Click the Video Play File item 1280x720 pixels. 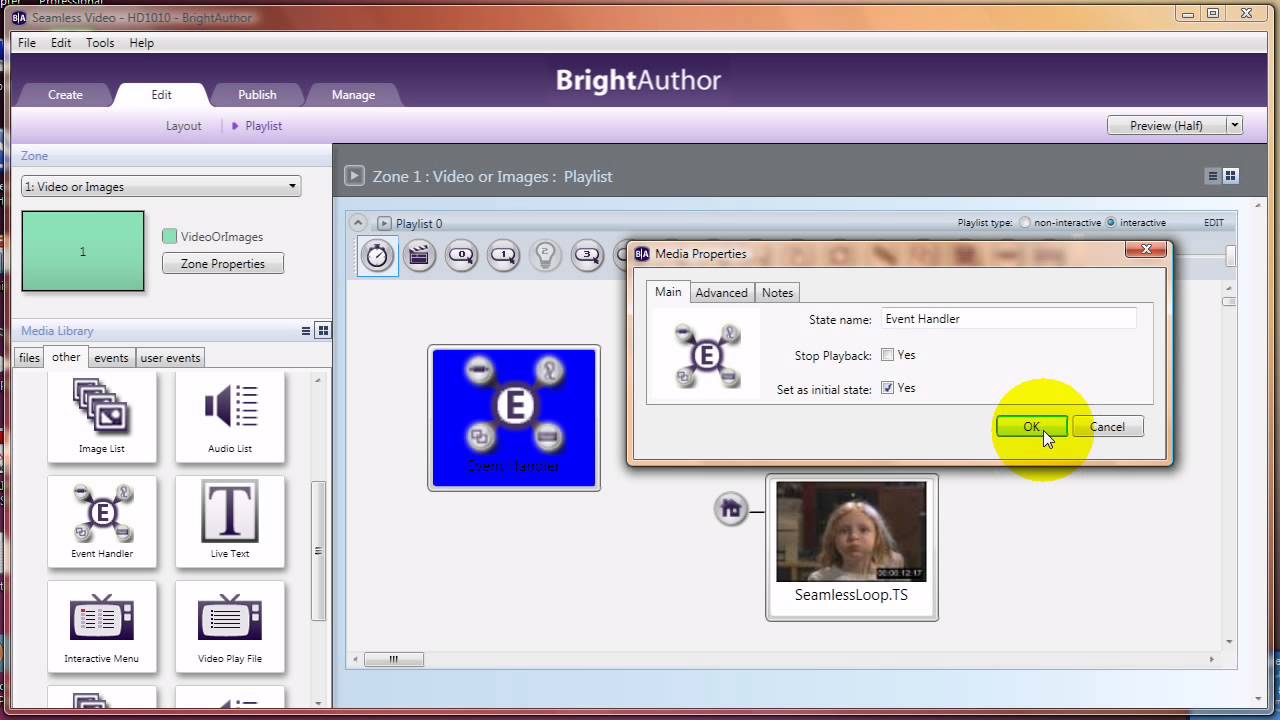(230, 626)
